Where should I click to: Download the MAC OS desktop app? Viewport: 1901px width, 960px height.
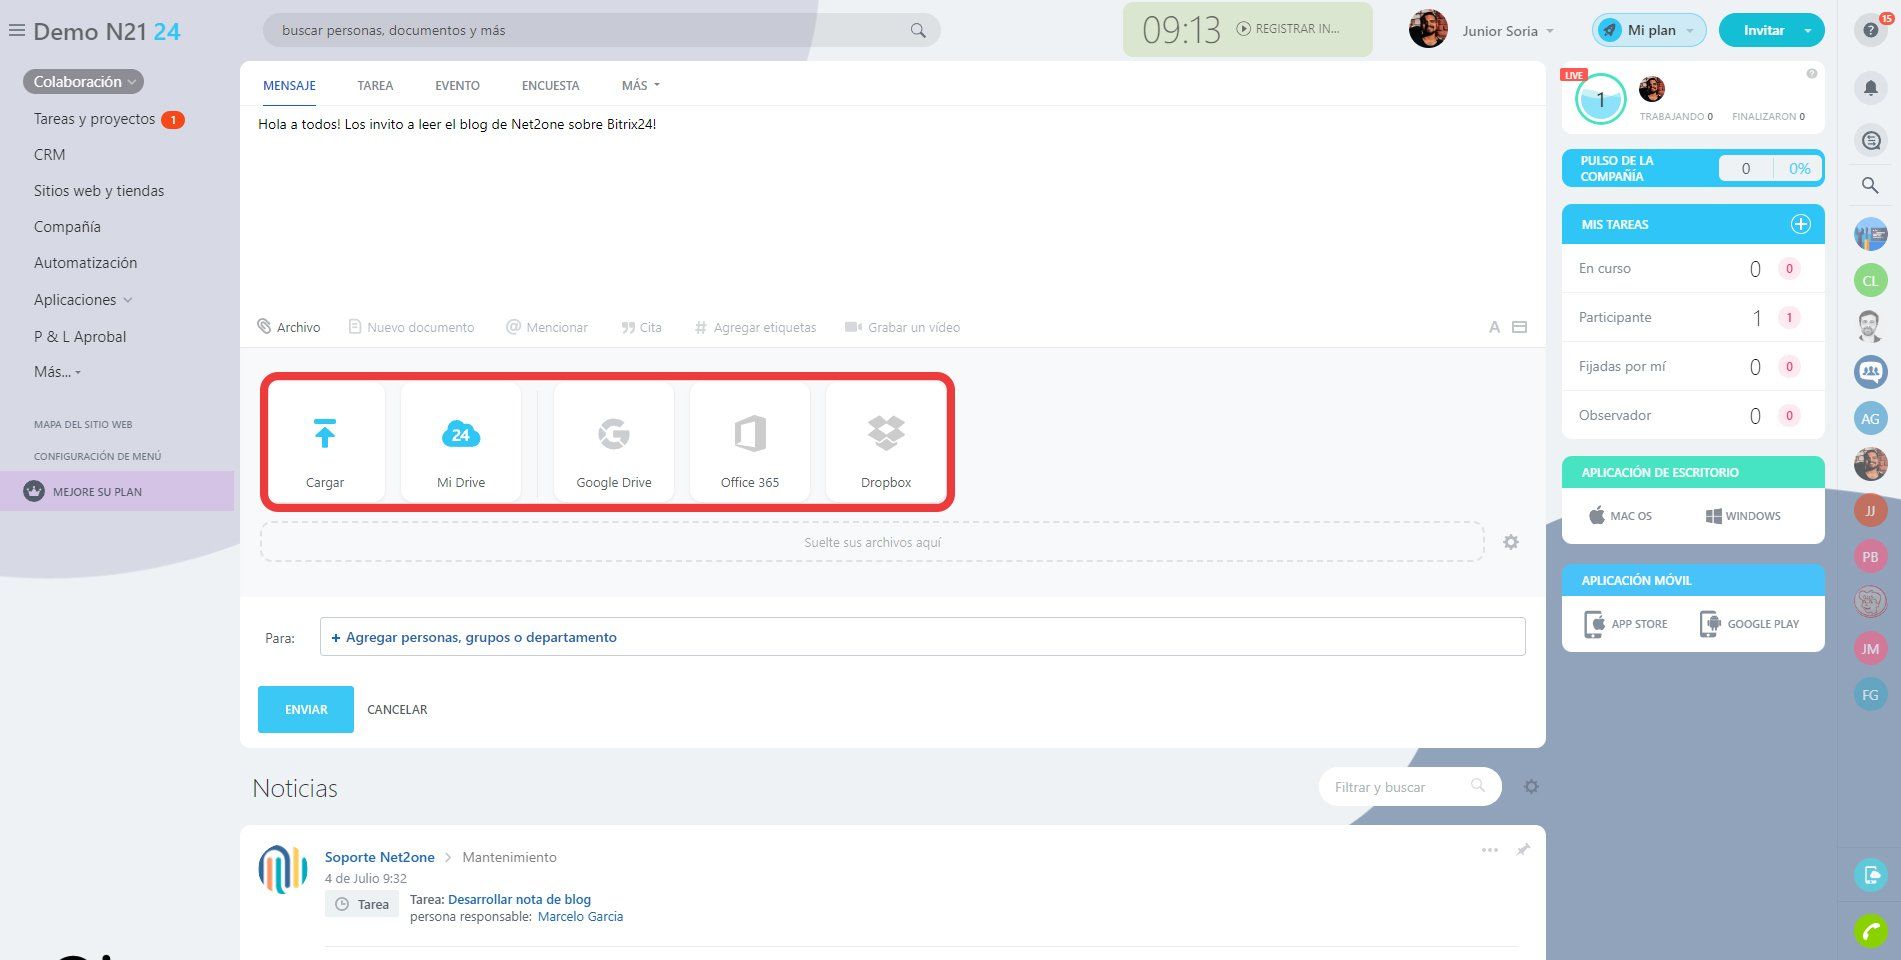click(1620, 516)
